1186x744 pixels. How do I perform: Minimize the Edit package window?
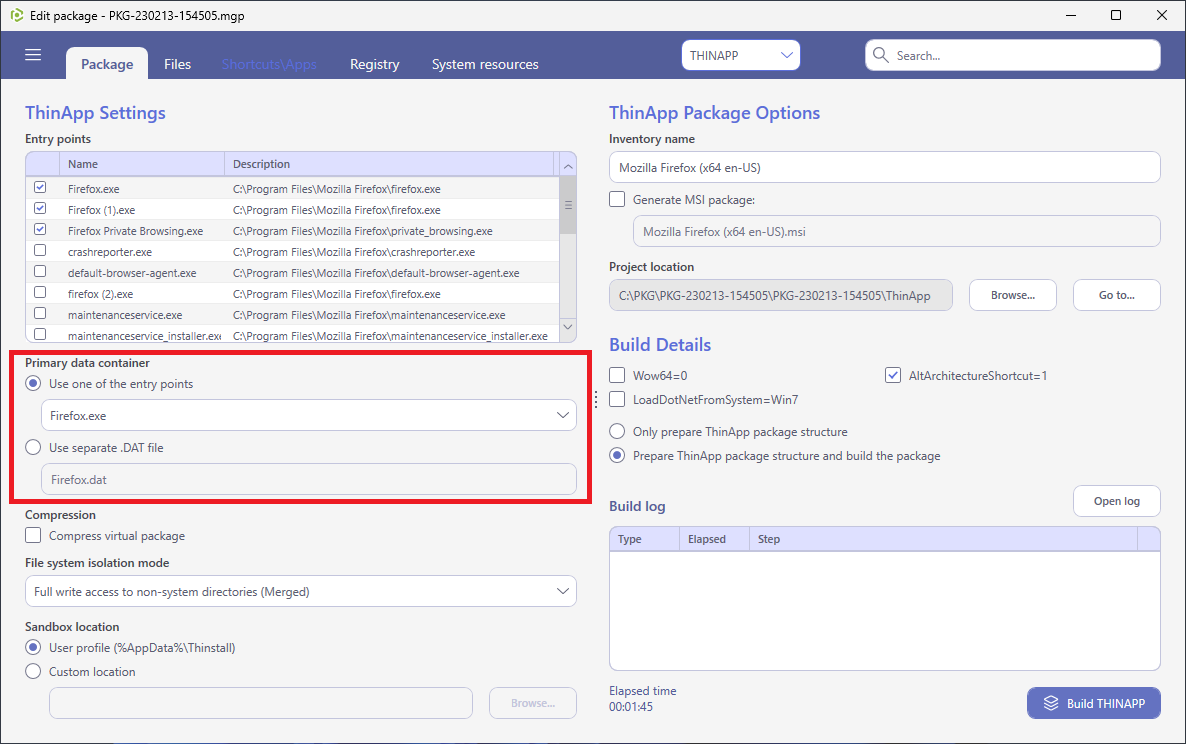(x=1070, y=15)
